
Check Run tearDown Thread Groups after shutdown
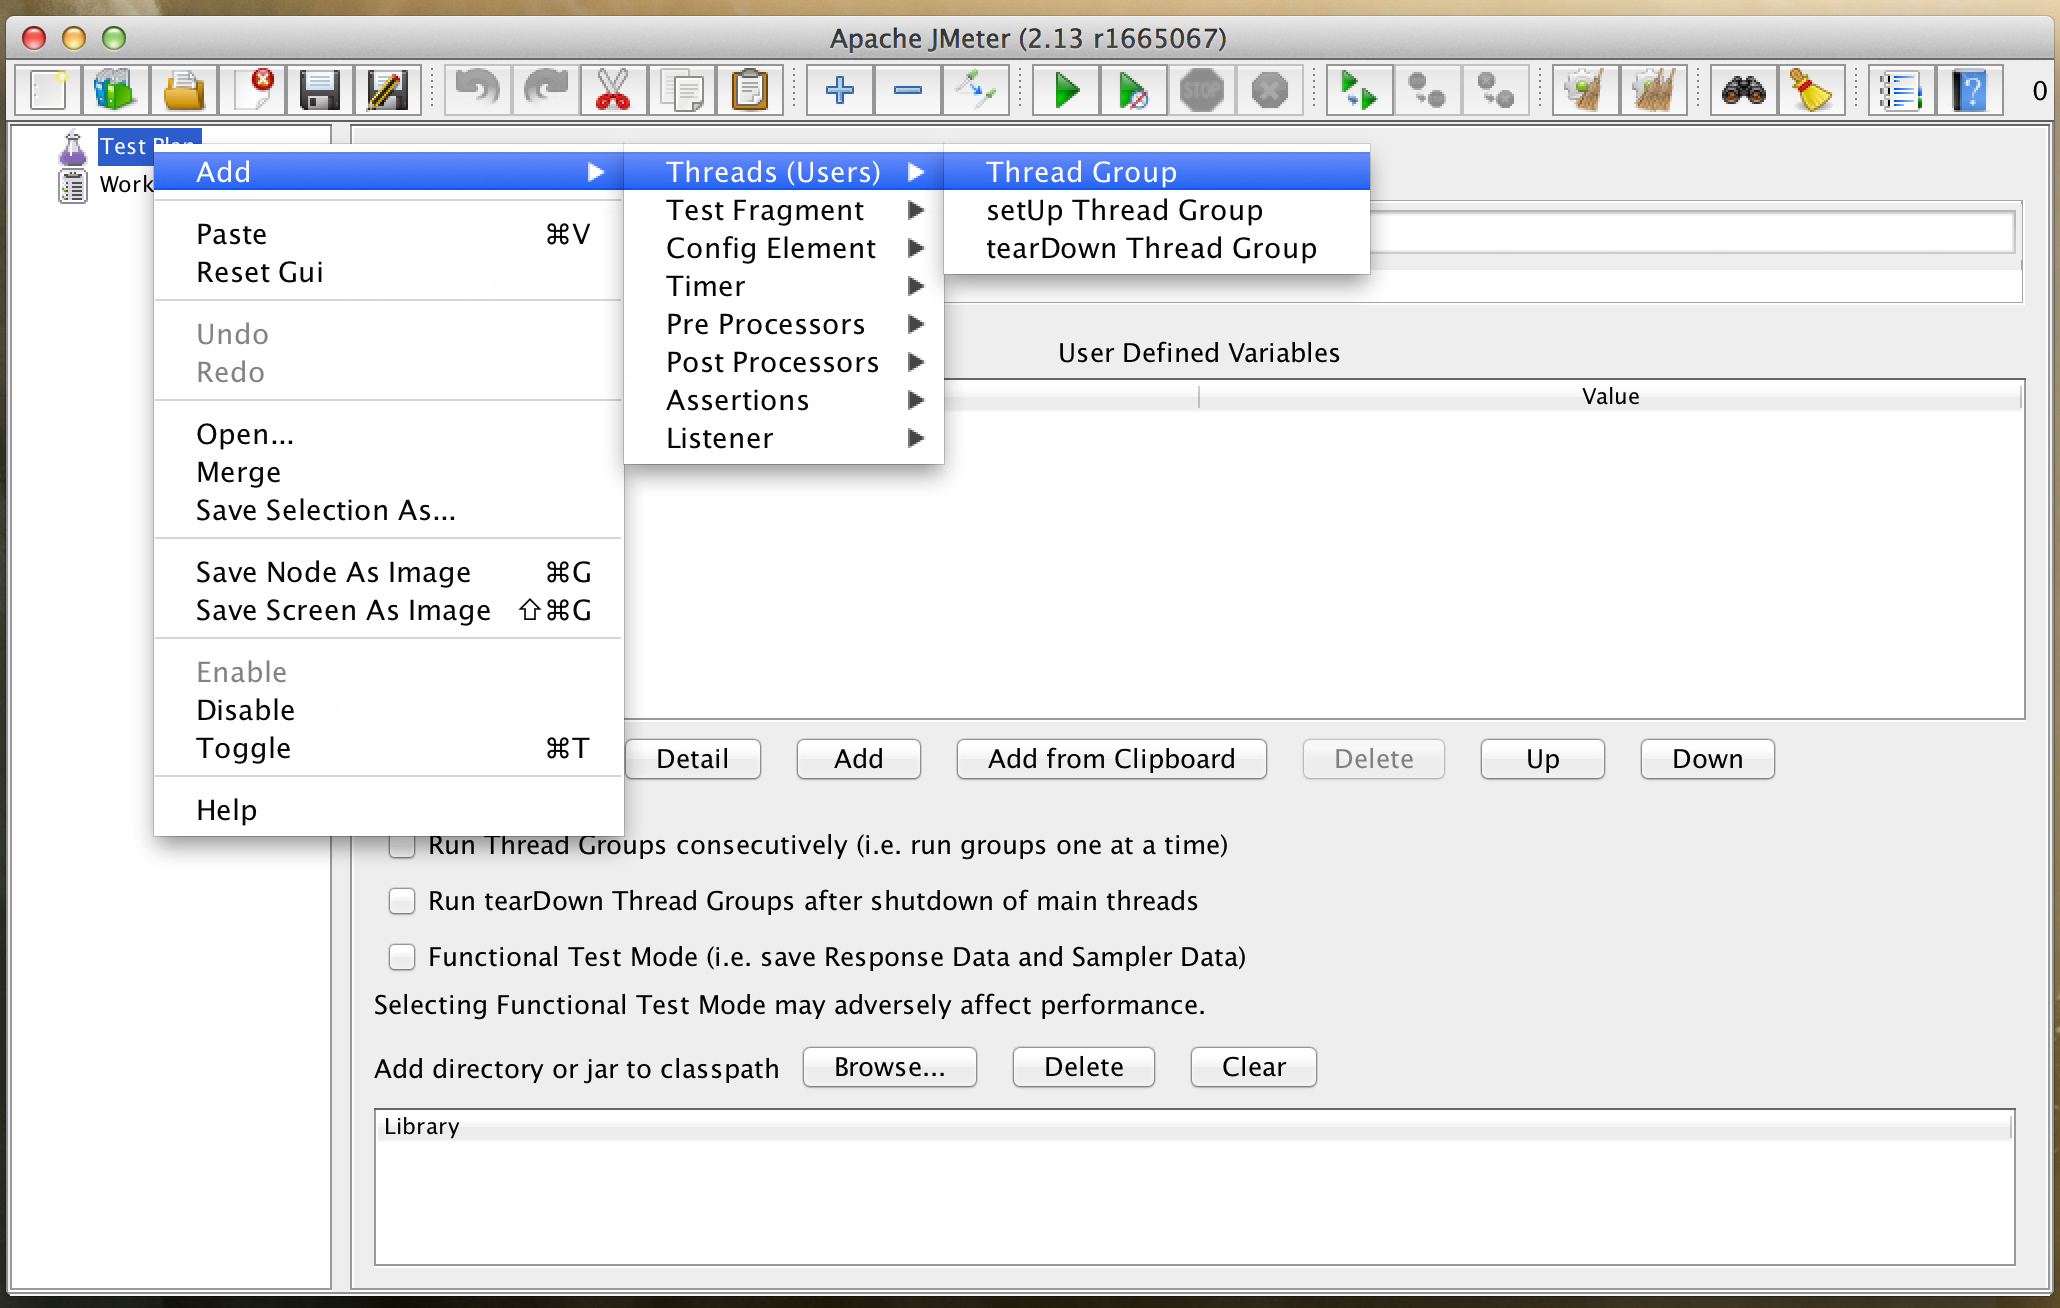(402, 901)
